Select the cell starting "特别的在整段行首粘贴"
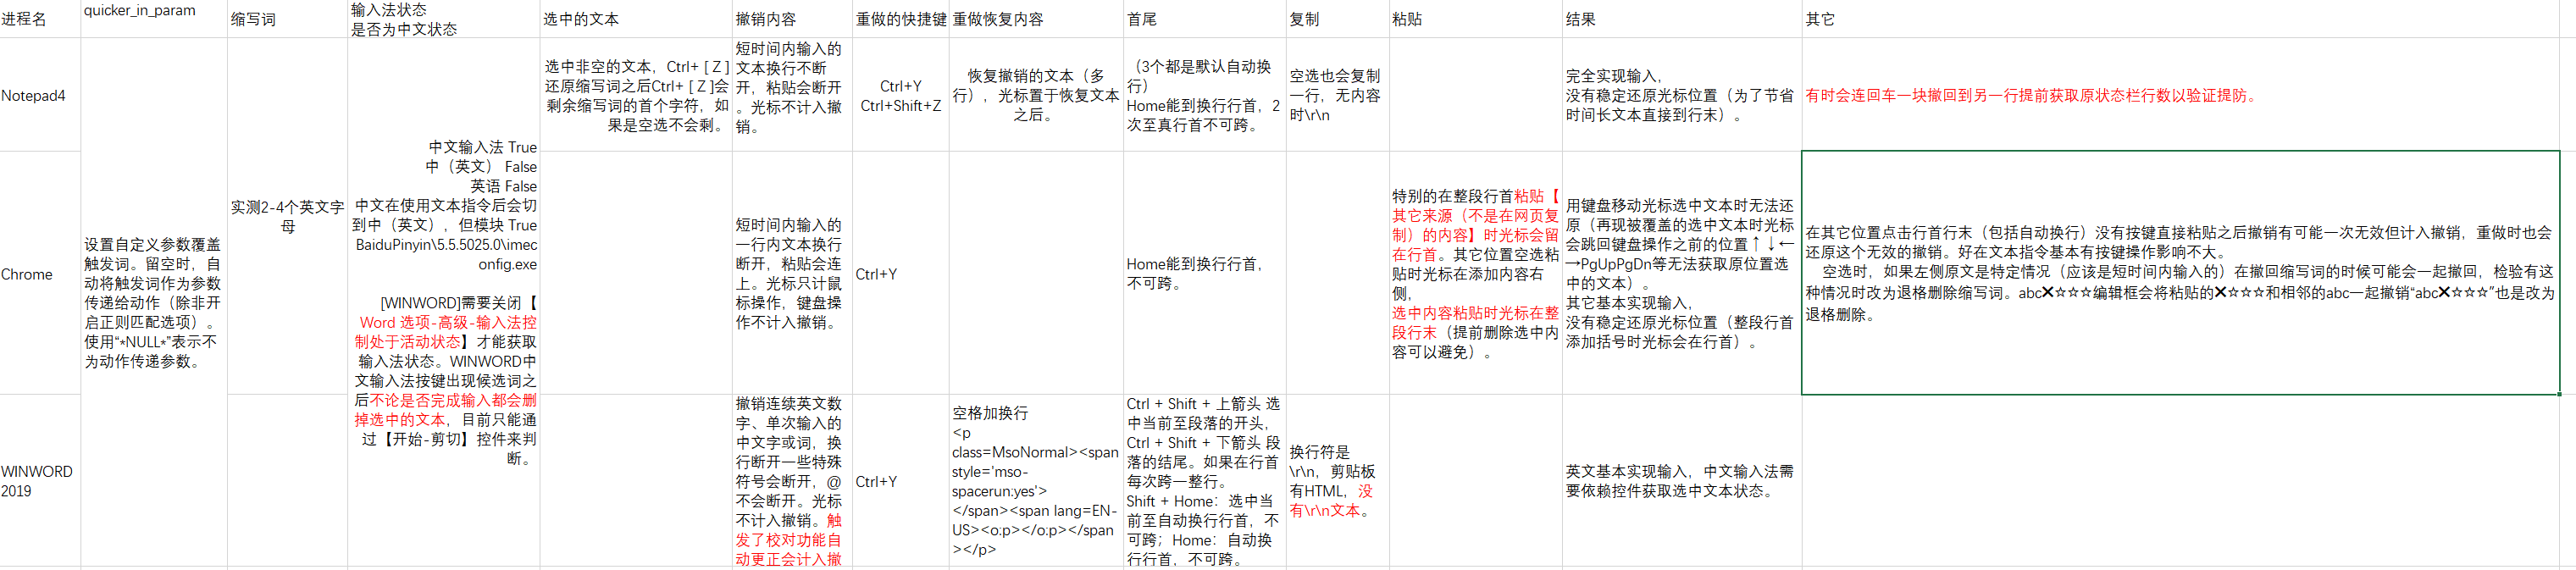 point(1476,273)
